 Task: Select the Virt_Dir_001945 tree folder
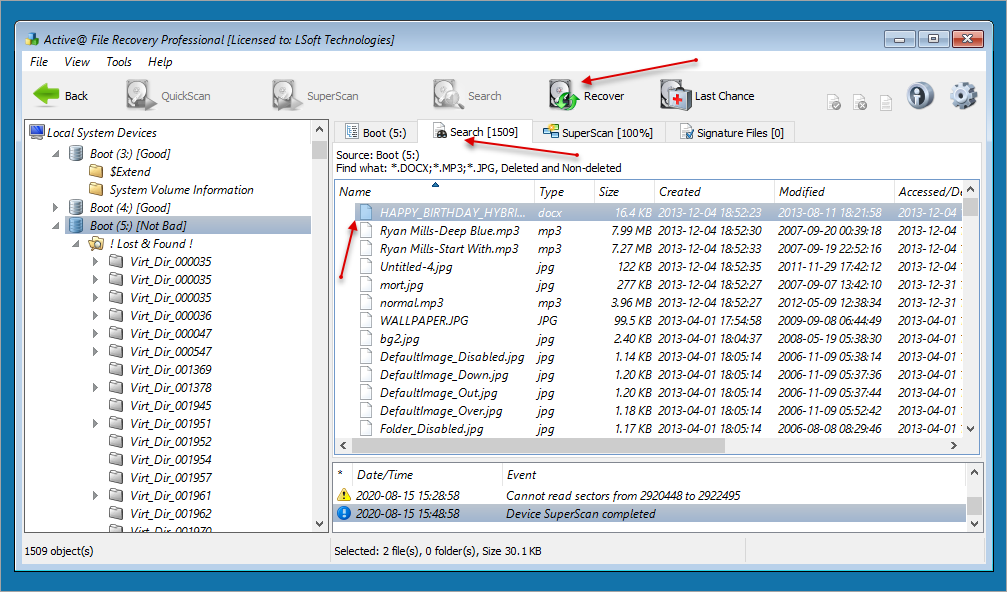171,405
